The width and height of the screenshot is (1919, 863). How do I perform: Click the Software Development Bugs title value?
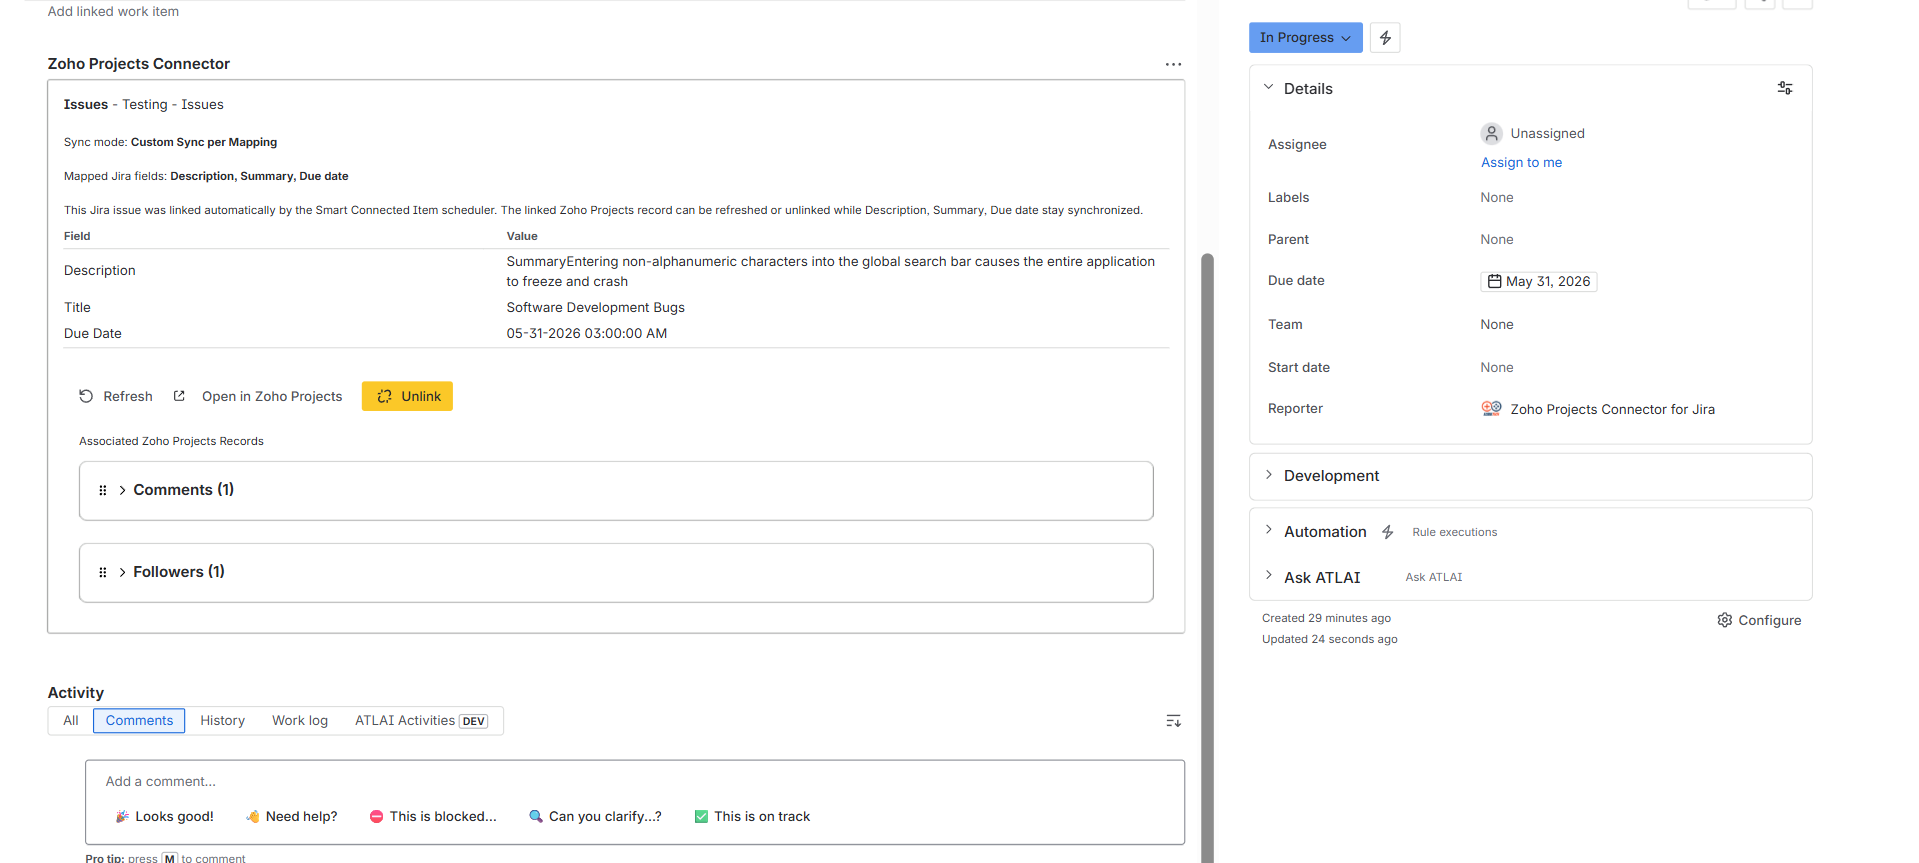[x=595, y=307]
